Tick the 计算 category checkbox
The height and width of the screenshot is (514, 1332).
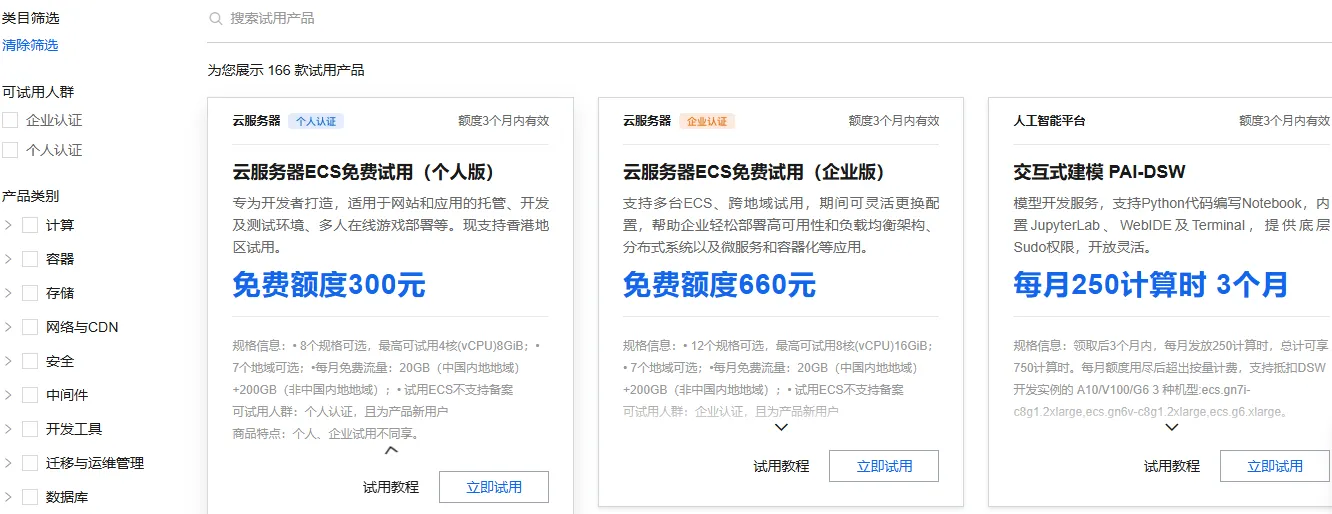point(30,225)
